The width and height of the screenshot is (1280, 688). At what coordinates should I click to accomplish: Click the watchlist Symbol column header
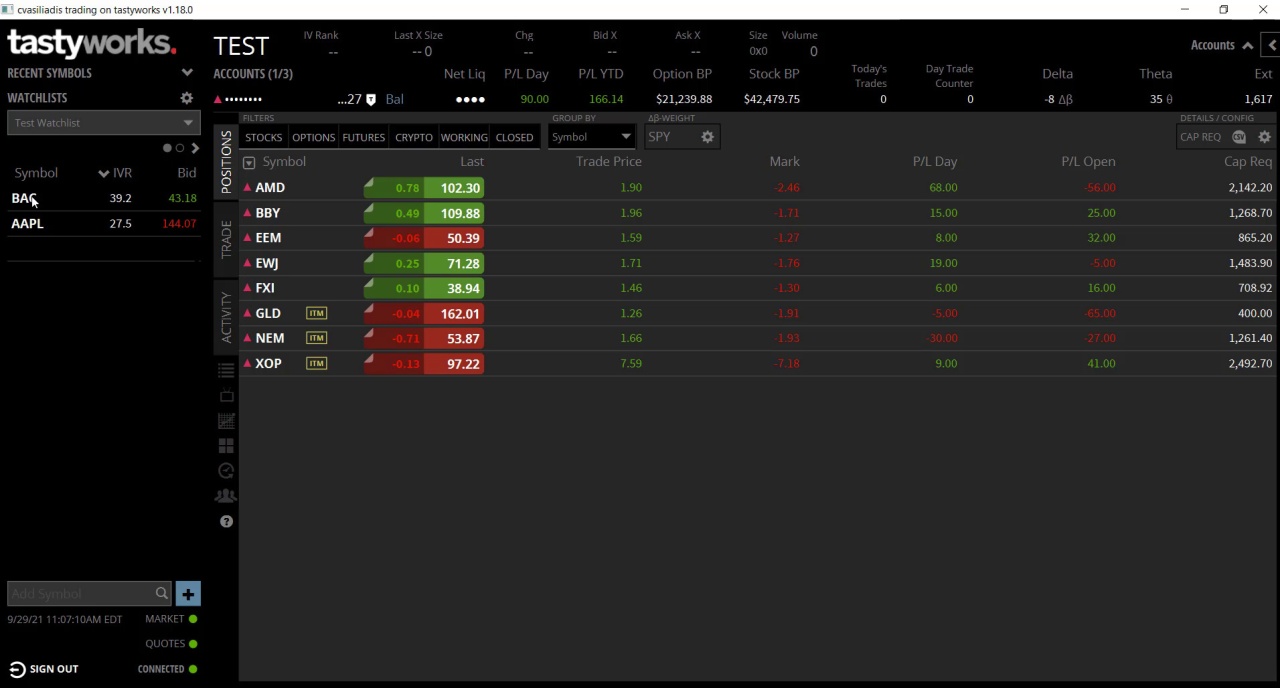pos(36,173)
